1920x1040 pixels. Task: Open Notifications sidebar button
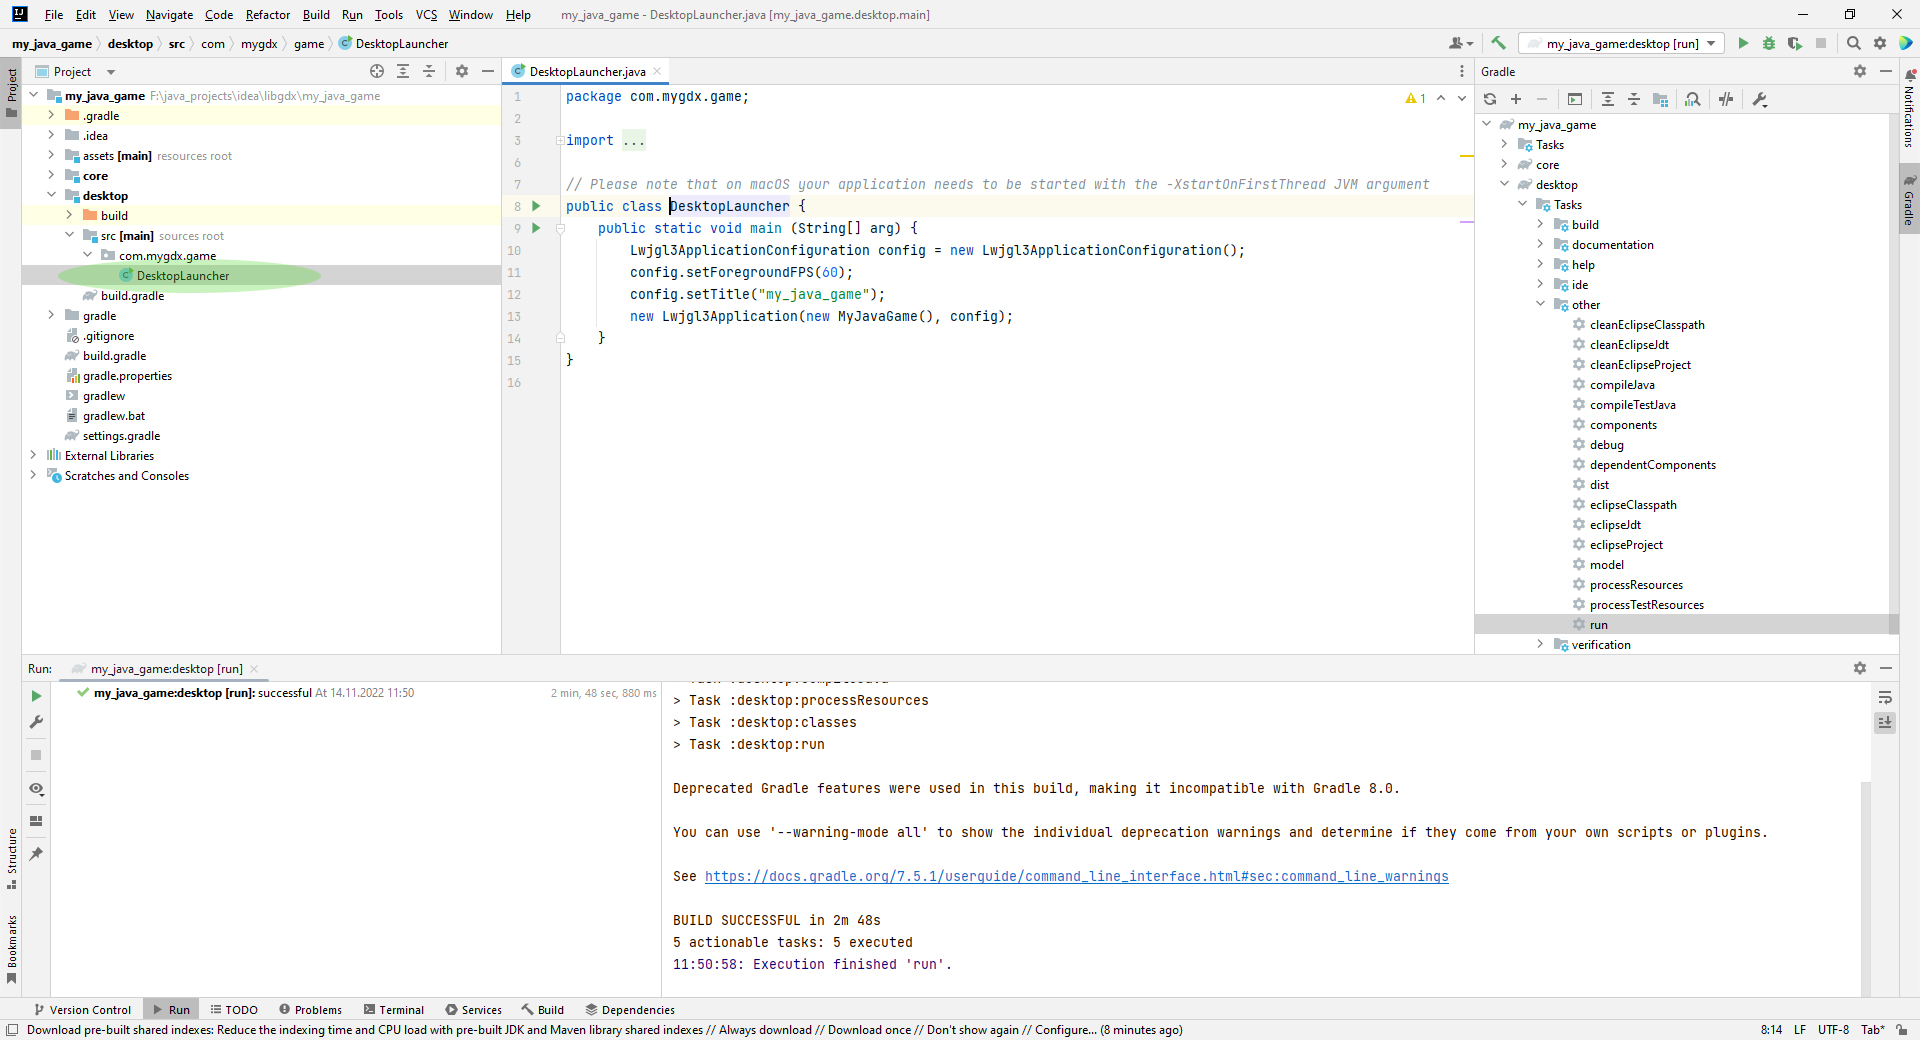click(1909, 108)
